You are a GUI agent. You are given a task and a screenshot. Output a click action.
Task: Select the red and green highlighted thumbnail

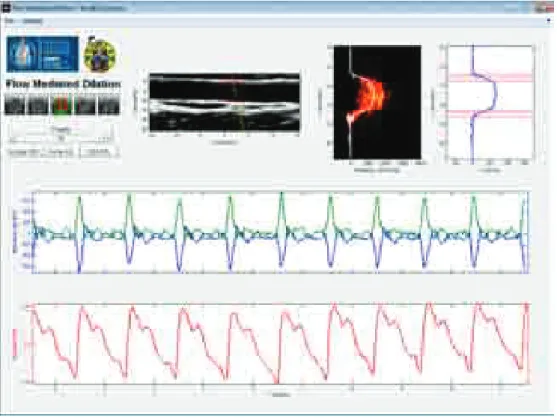point(62,105)
